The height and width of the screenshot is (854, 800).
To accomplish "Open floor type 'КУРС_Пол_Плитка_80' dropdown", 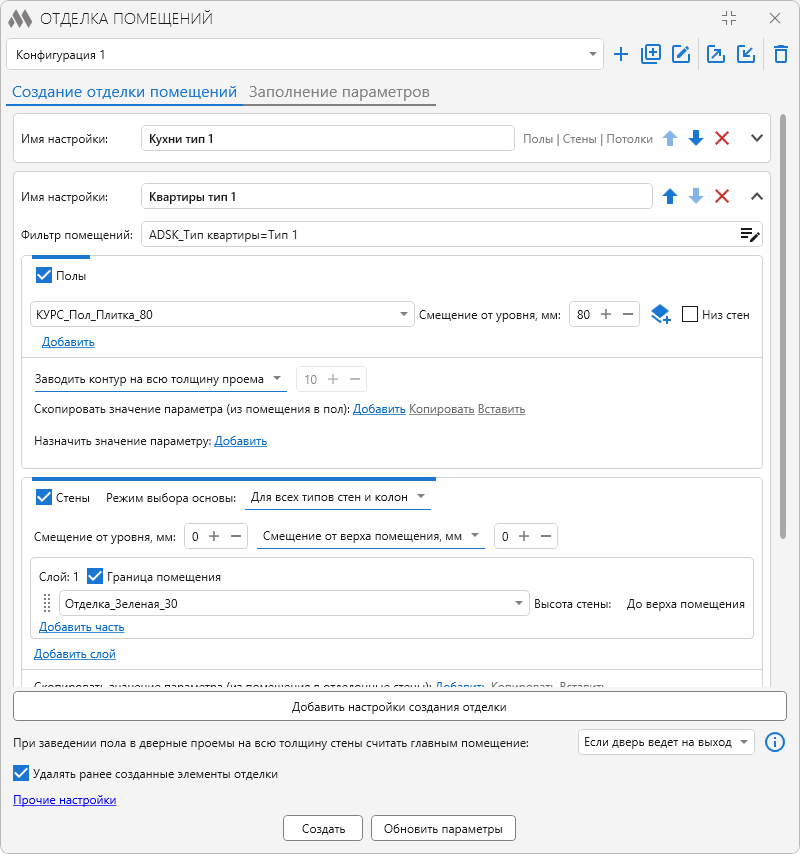I will point(222,314).
